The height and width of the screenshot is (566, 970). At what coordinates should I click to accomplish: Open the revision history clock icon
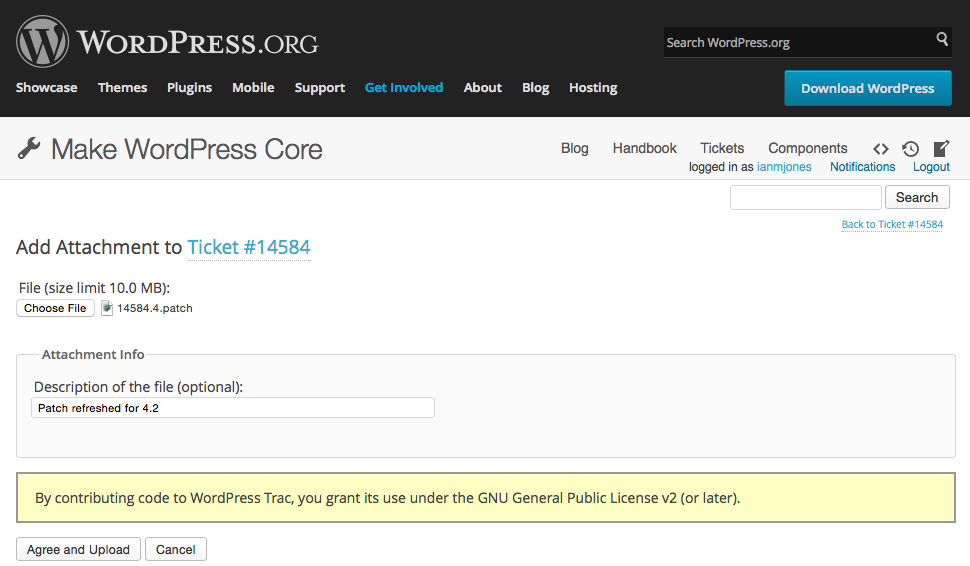pos(910,148)
